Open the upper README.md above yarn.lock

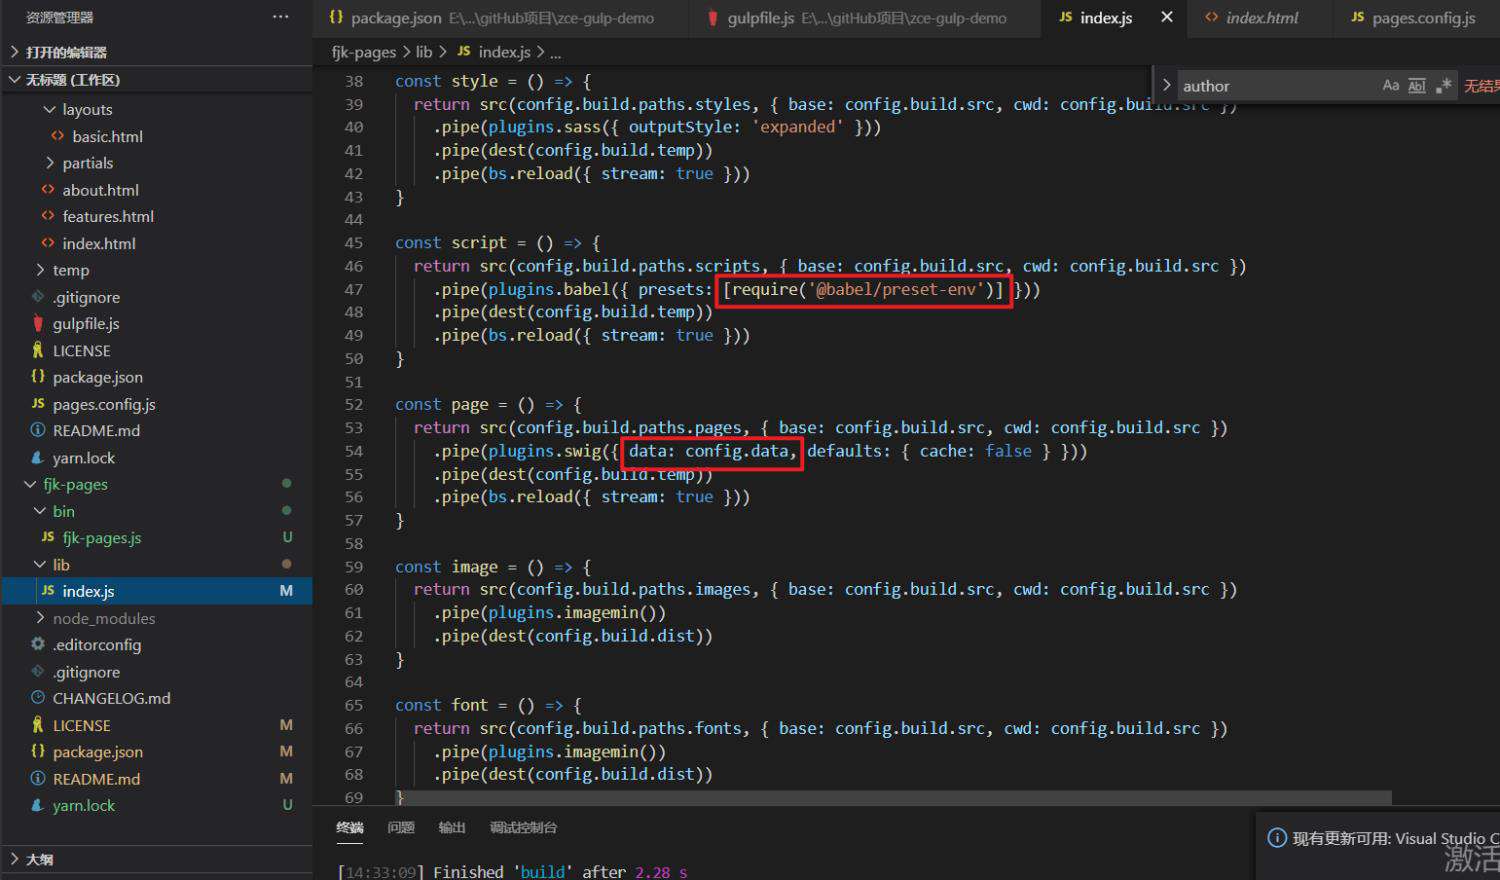click(96, 431)
